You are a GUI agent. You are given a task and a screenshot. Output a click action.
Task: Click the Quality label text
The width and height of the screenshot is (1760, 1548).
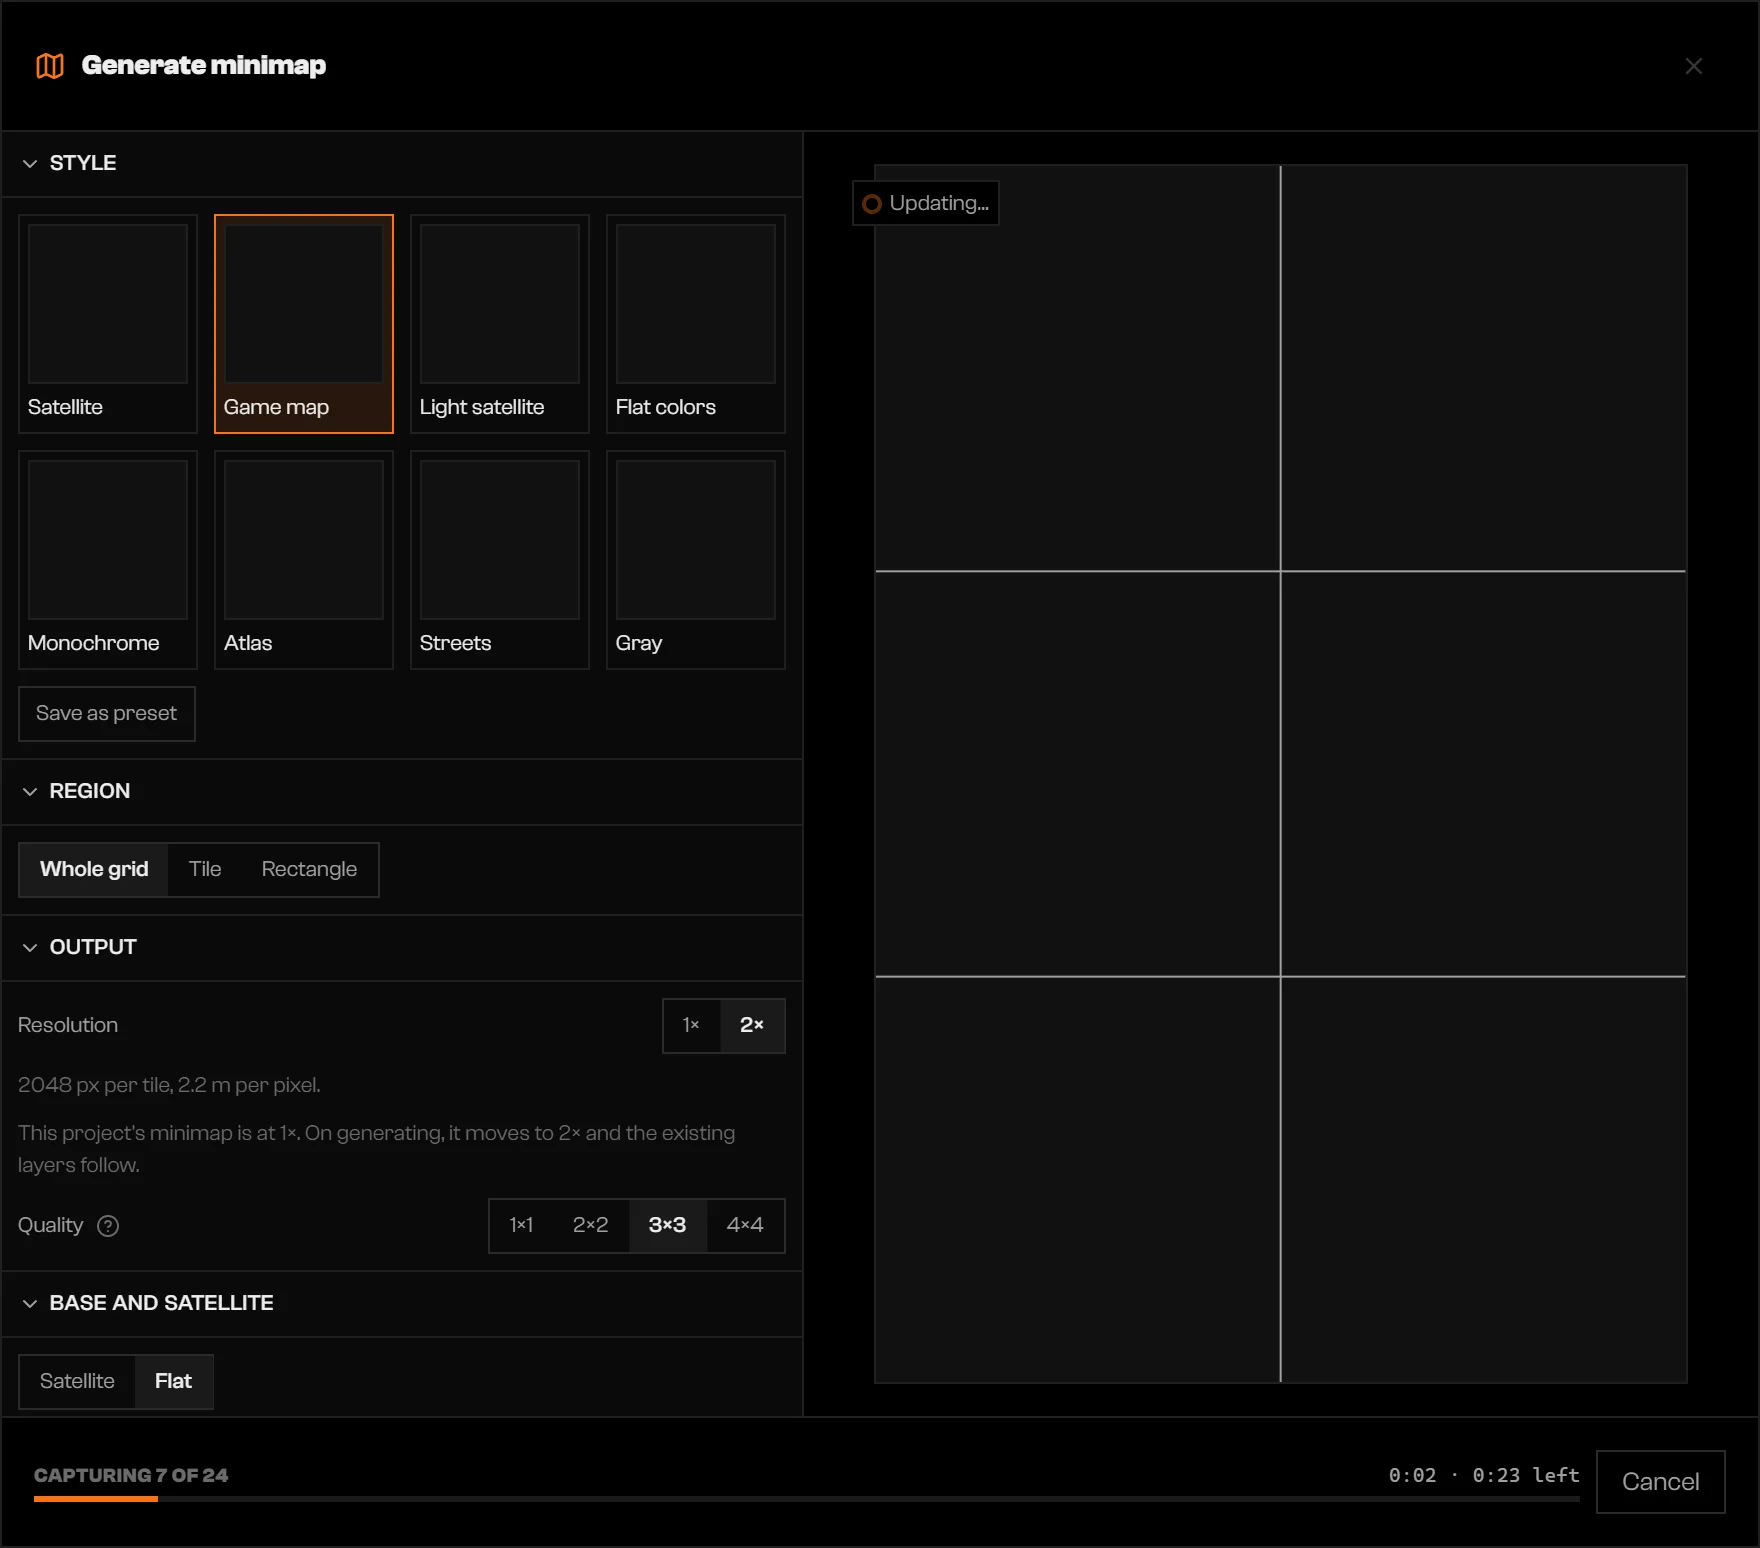click(50, 1226)
